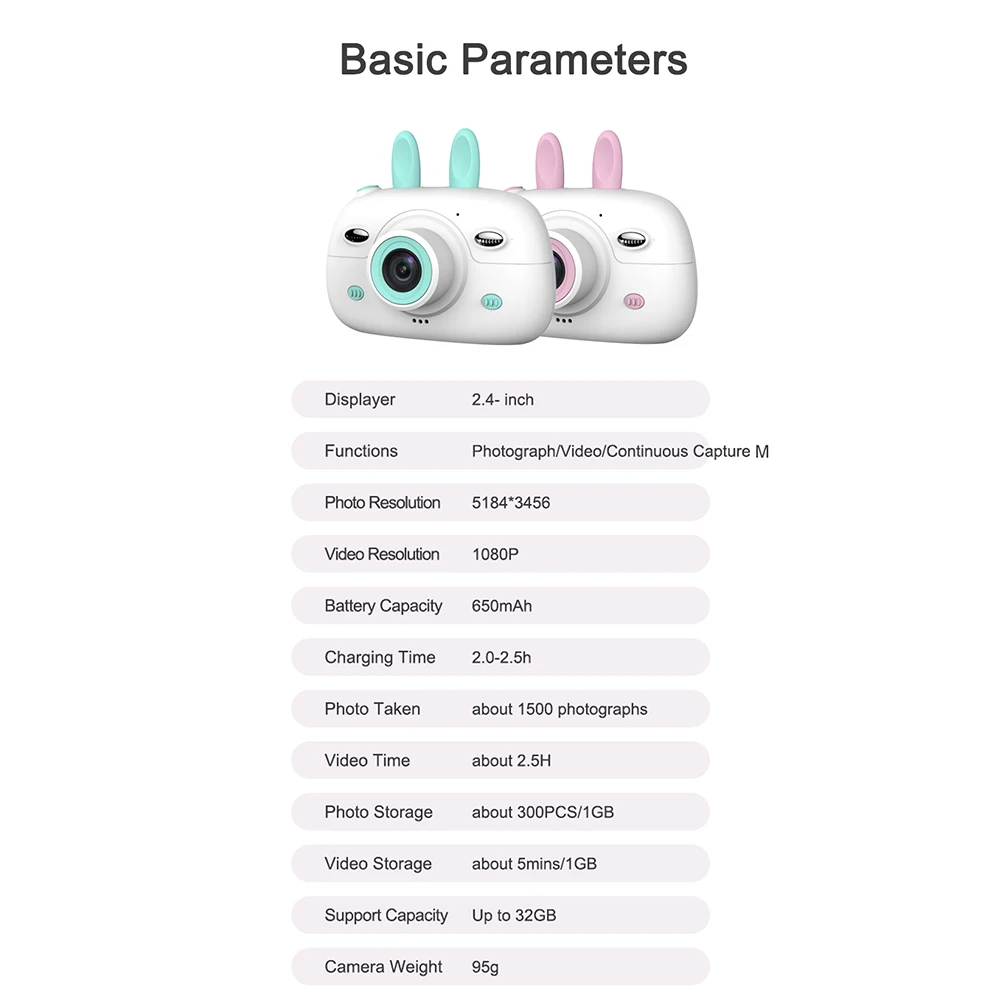Click the pink camera's cheek button
This screenshot has height=1000, width=1000.
pyautogui.click(x=634, y=301)
